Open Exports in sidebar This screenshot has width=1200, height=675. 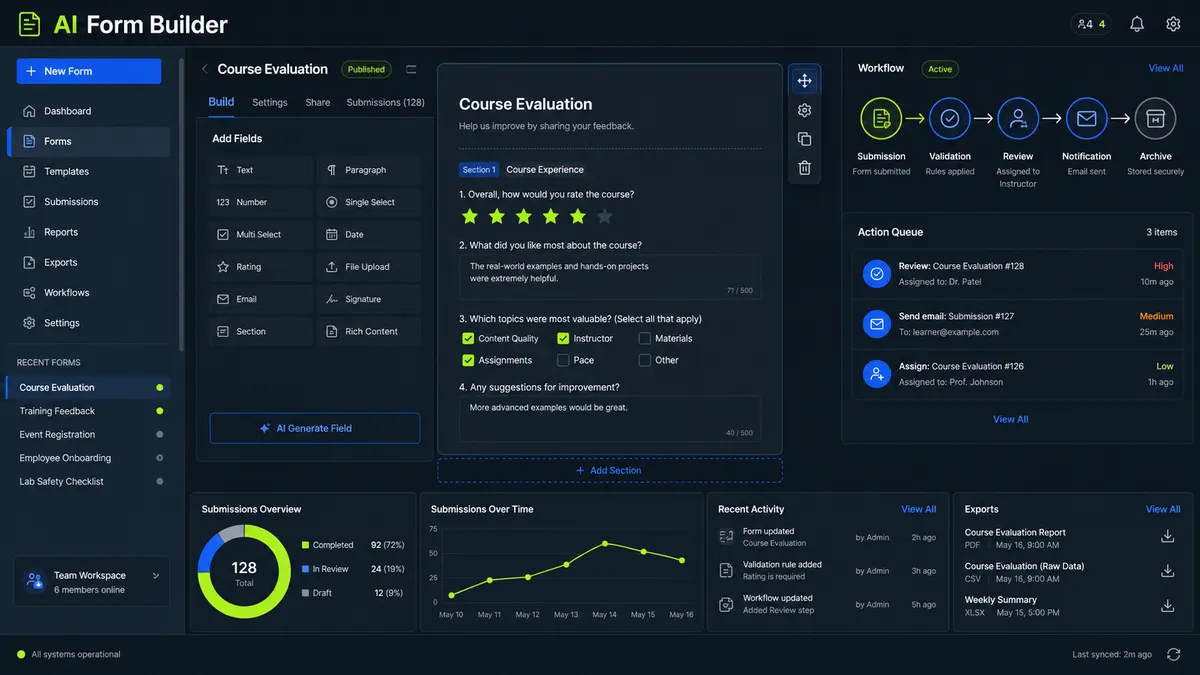point(88,262)
